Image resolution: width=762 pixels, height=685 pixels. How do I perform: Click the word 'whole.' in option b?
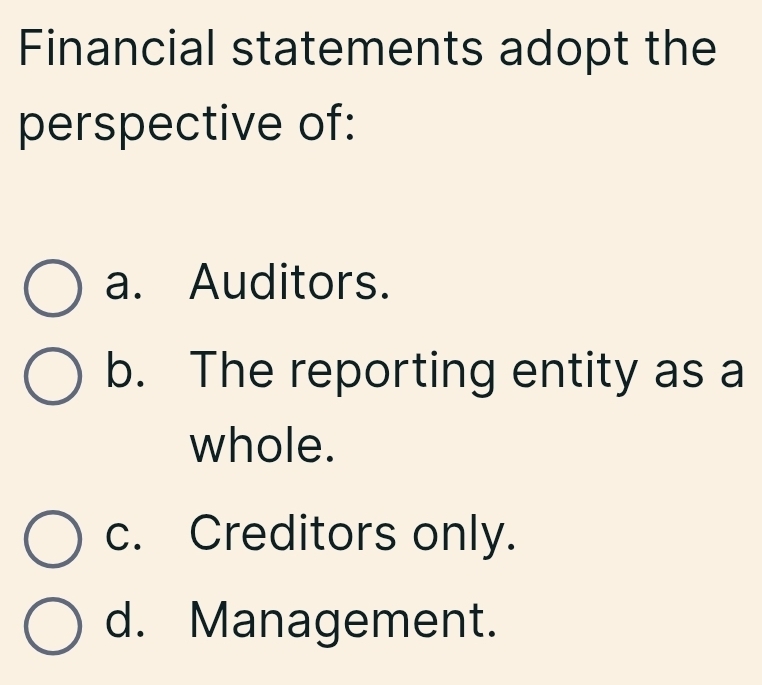point(262,445)
